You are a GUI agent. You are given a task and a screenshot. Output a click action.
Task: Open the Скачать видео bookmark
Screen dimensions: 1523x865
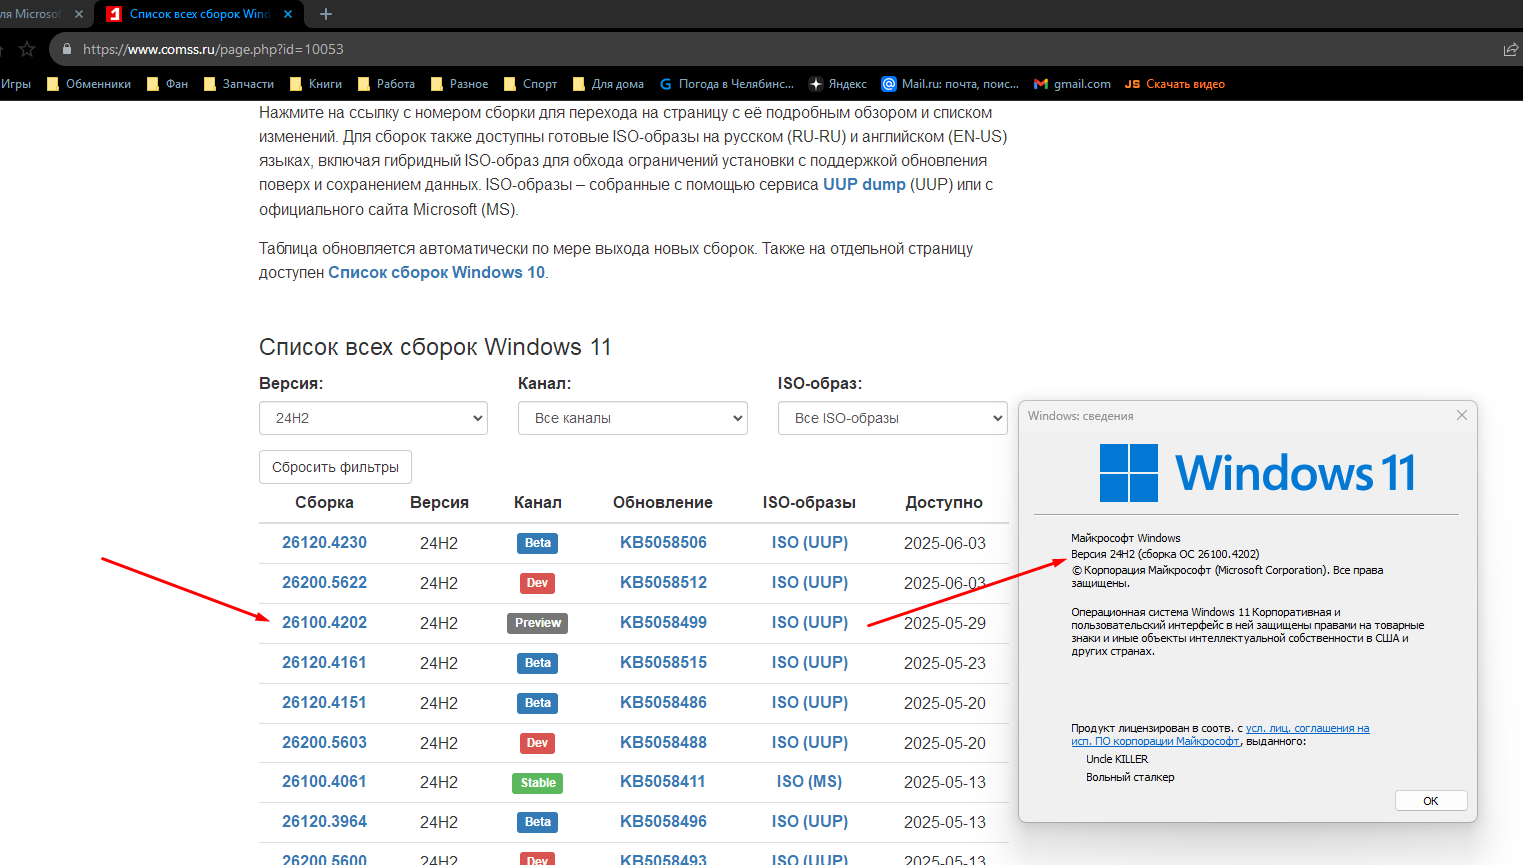tap(1175, 84)
